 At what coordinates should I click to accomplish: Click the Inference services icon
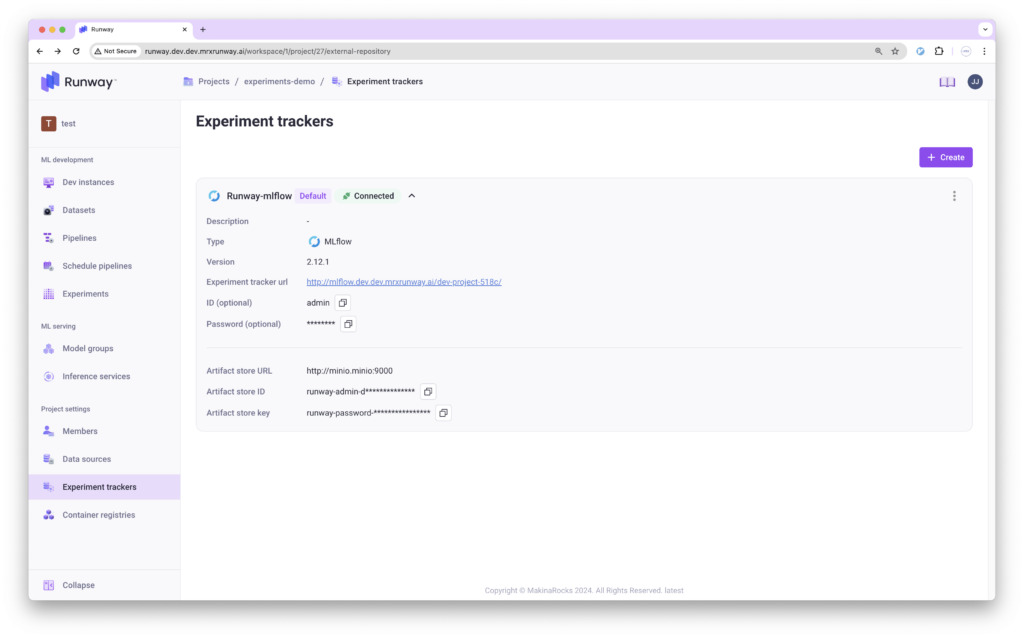click(48, 377)
